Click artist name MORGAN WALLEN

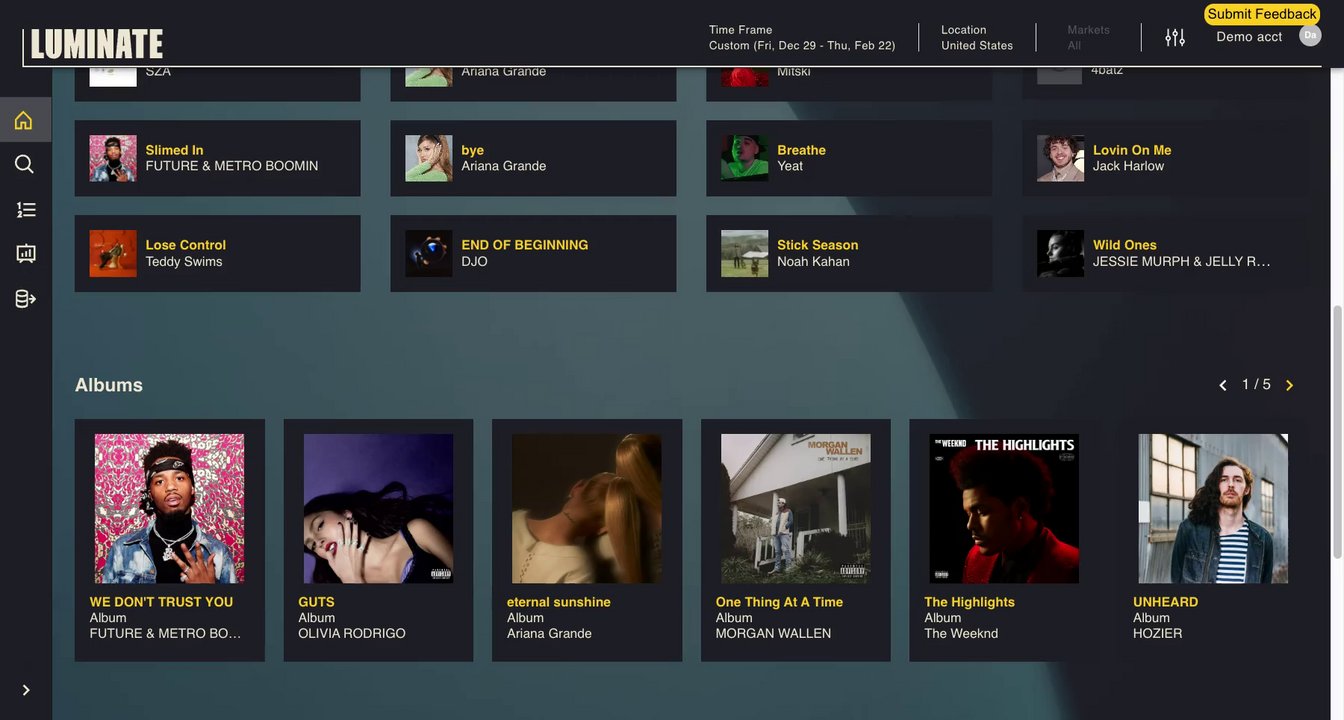click(x=773, y=634)
